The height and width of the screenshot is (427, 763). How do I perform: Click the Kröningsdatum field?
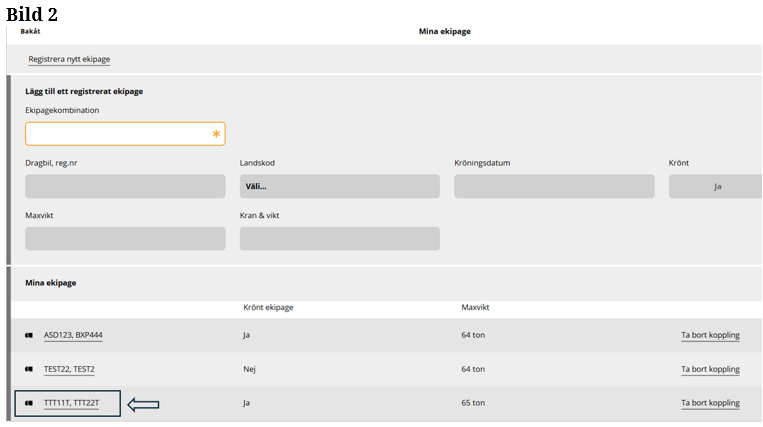tap(554, 186)
